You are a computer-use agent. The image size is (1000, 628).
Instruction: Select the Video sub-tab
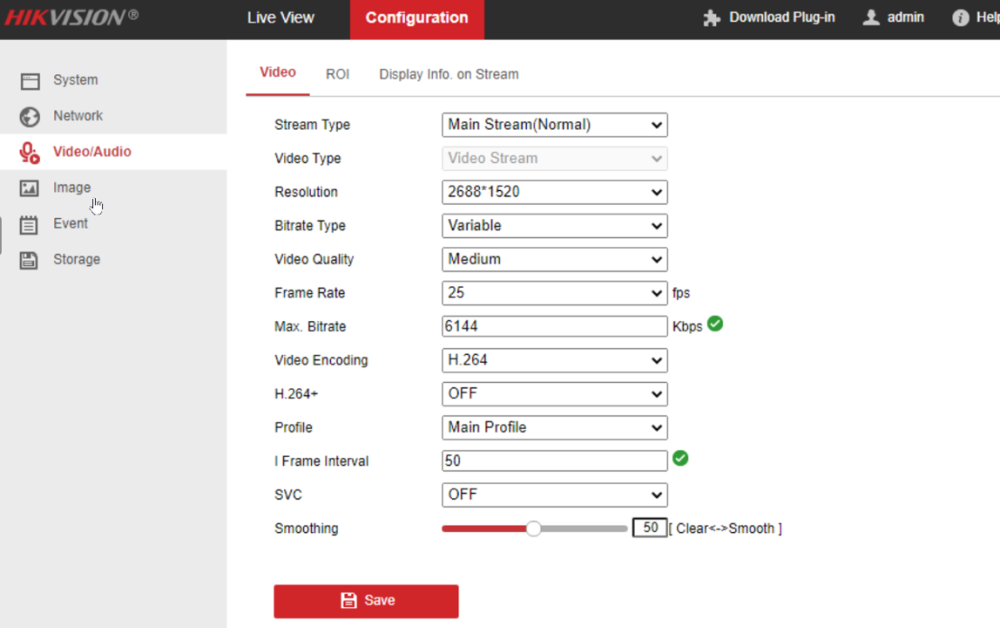pyautogui.click(x=277, y=73)
